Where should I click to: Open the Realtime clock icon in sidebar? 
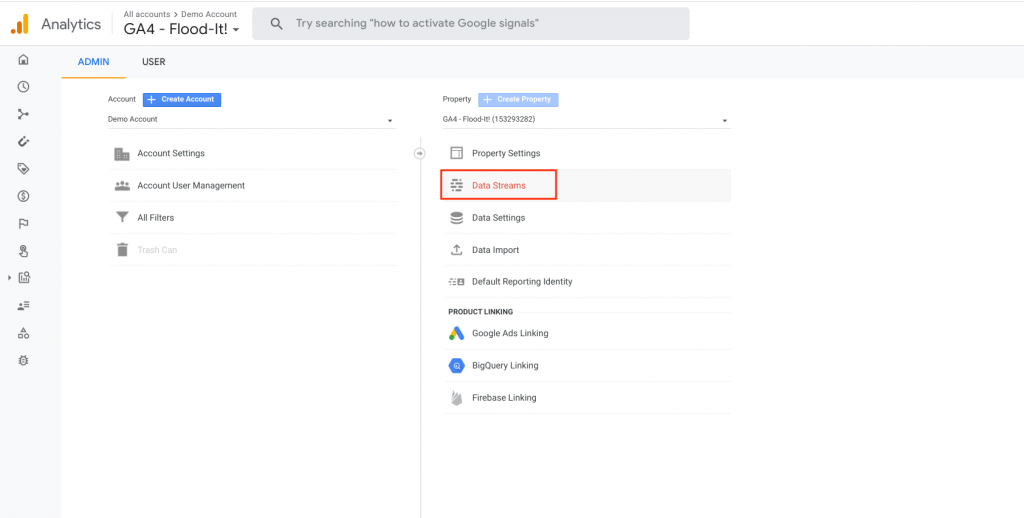[24, 87]
